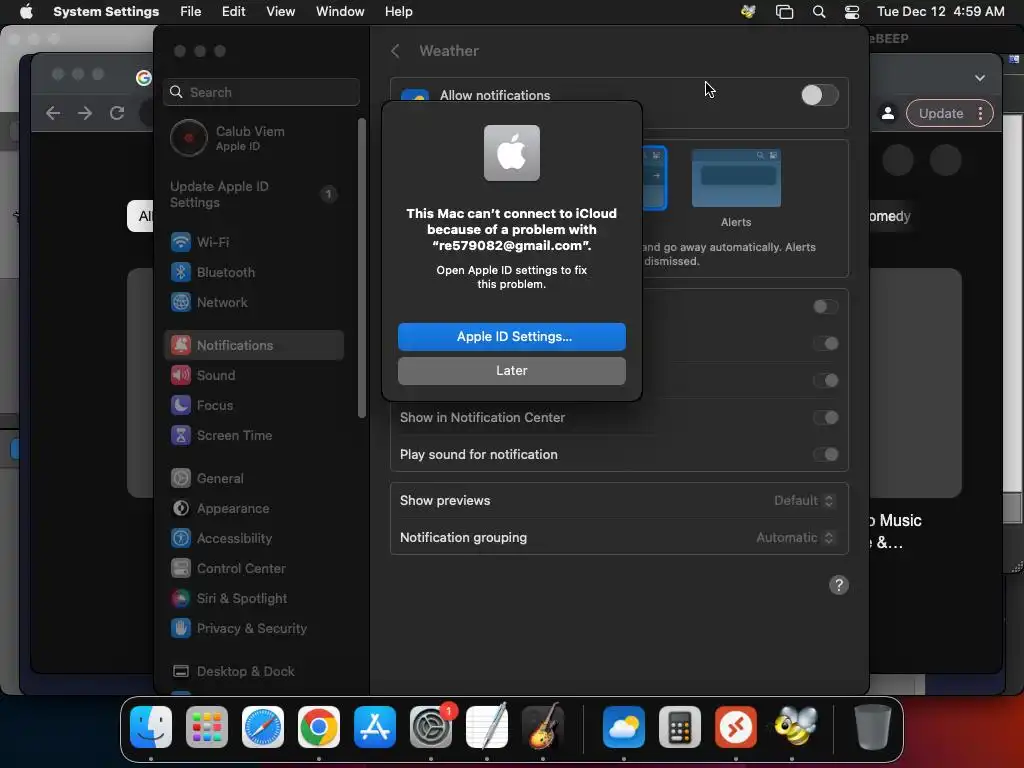Open the Help menu
1024x768 pixels.
[398, 12]
